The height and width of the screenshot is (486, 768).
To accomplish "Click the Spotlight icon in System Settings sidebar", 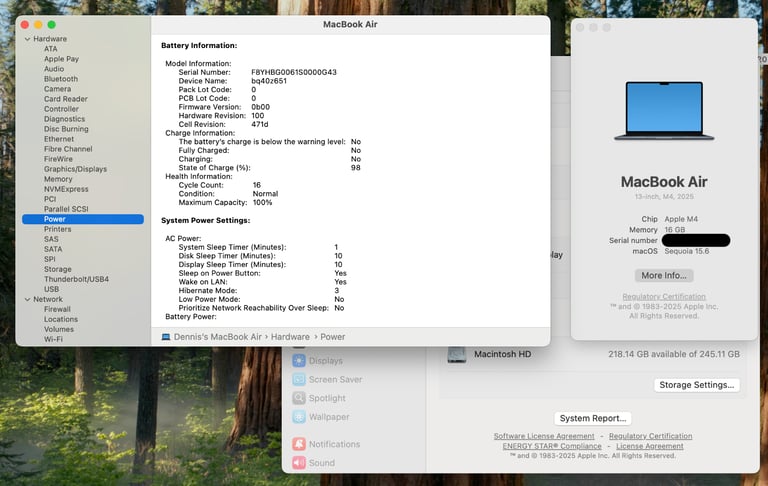I will coord(299,398).
